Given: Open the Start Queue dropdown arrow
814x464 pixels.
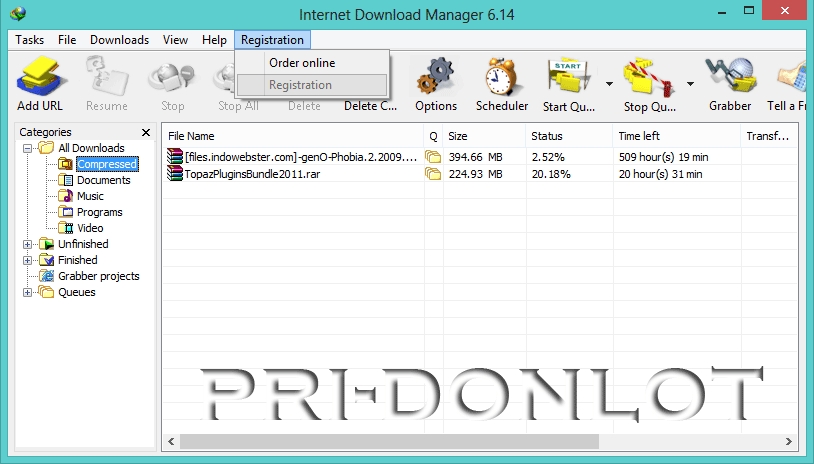Looking at the screenshot, I should (x=609, y=84).
